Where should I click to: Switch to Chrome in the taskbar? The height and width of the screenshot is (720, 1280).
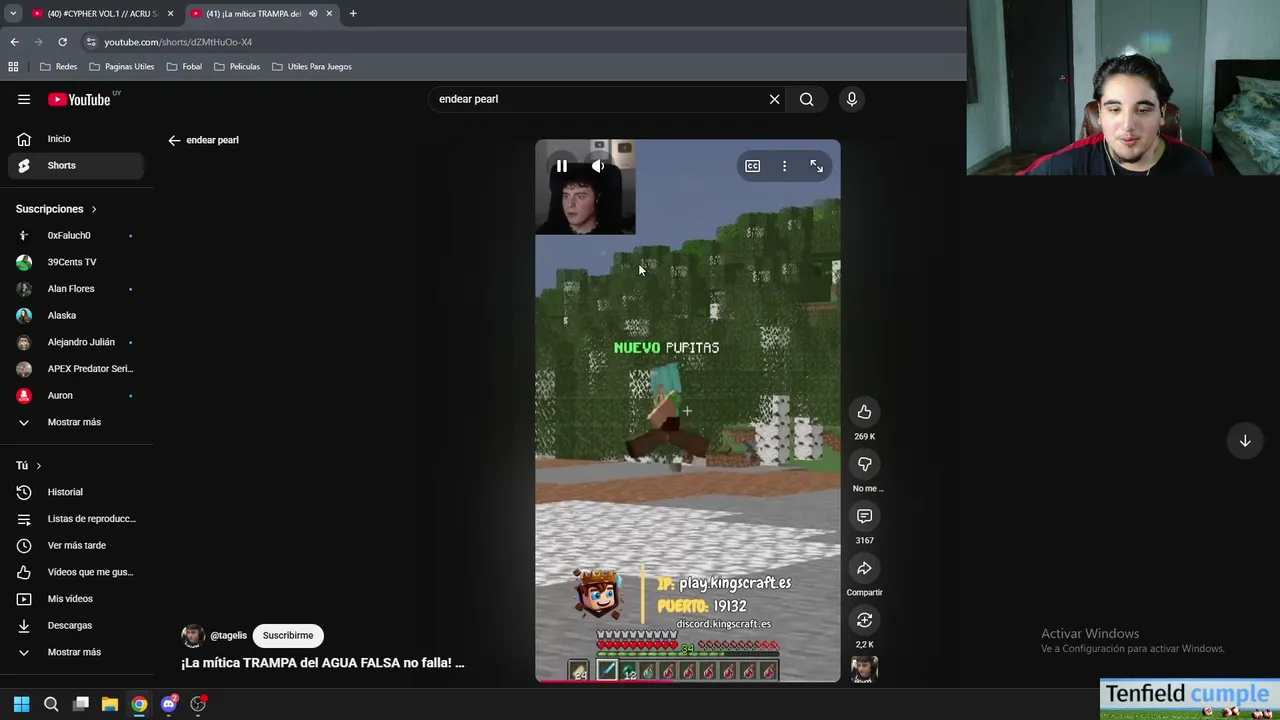[139, 704]
